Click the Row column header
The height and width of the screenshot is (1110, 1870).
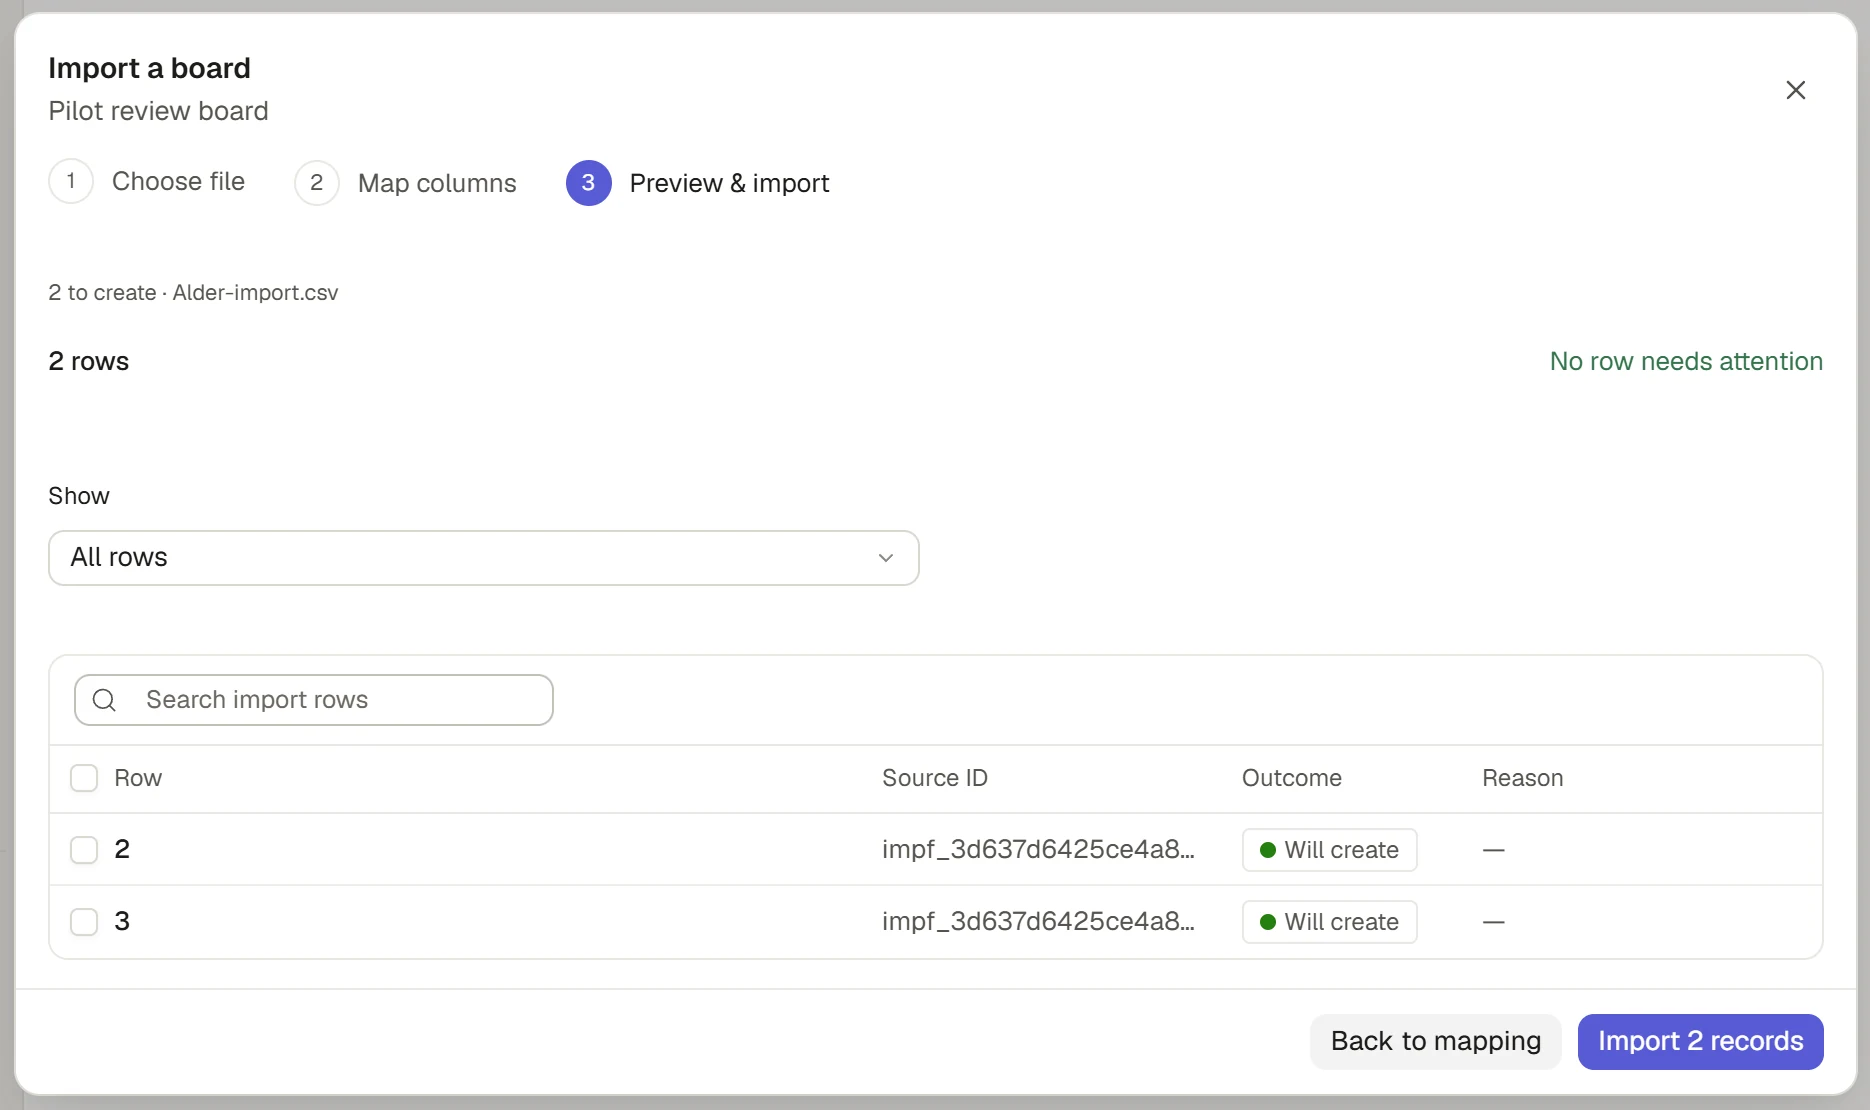pos(138,778)
